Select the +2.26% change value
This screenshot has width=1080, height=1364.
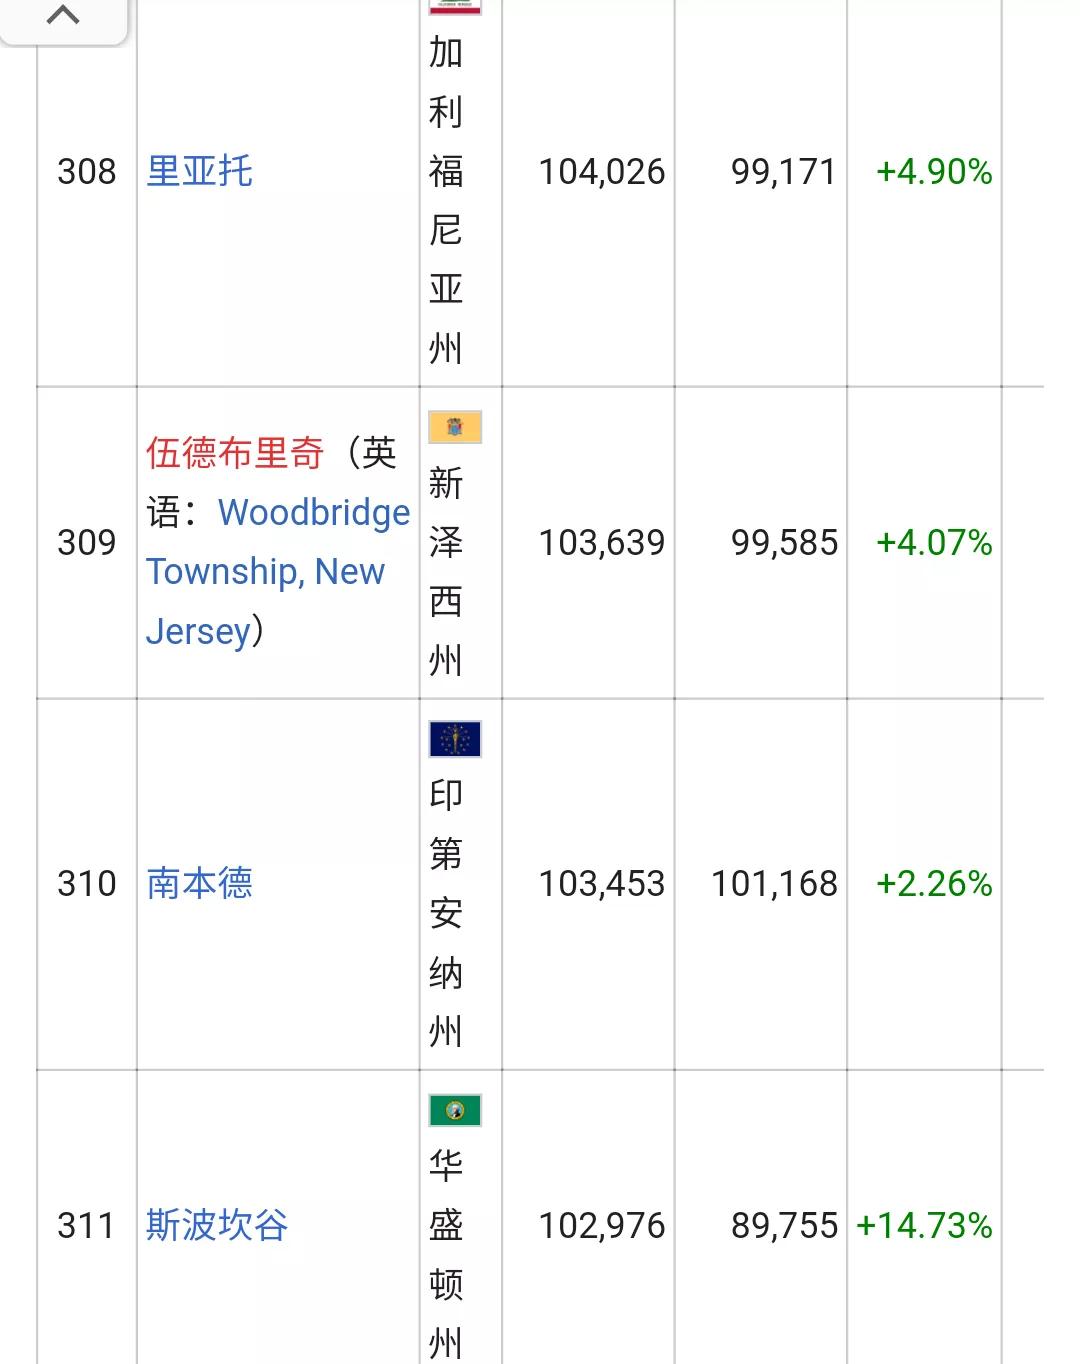click(934, 884)
